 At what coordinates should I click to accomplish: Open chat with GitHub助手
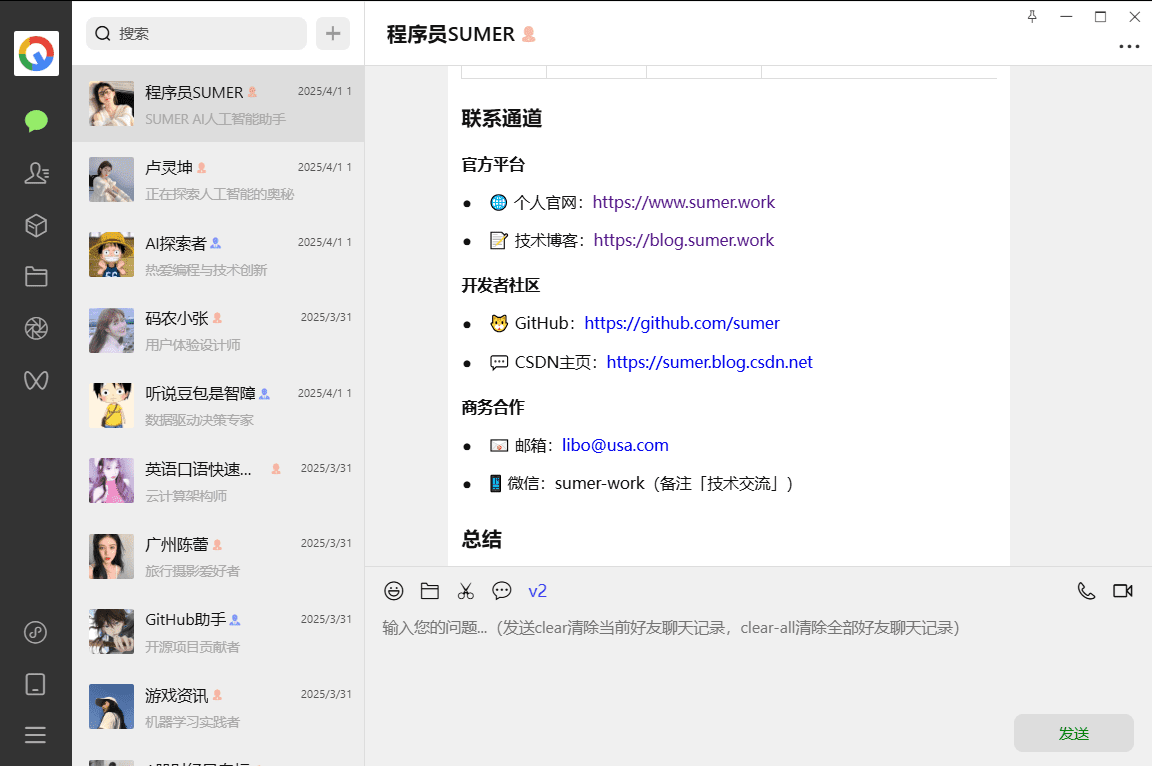tap(218, 632)
